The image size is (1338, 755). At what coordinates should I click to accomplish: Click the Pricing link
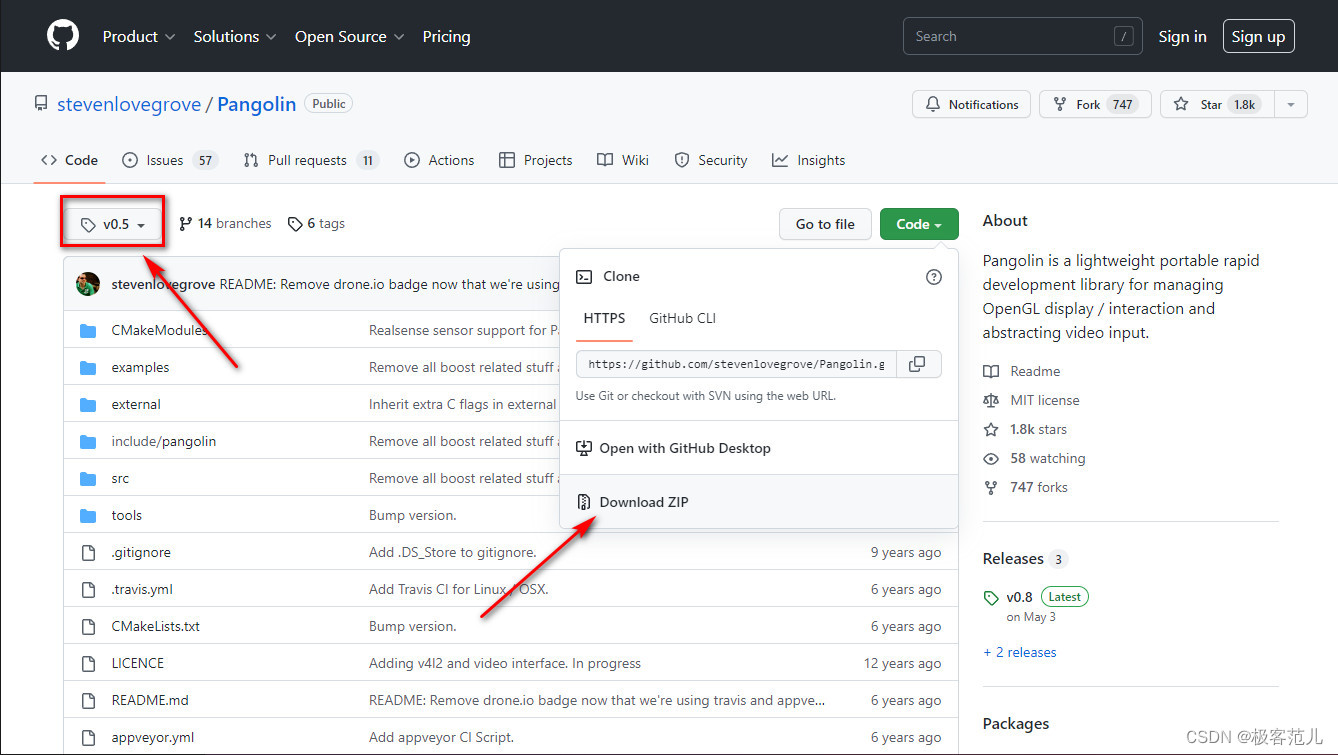pos(446,36)
